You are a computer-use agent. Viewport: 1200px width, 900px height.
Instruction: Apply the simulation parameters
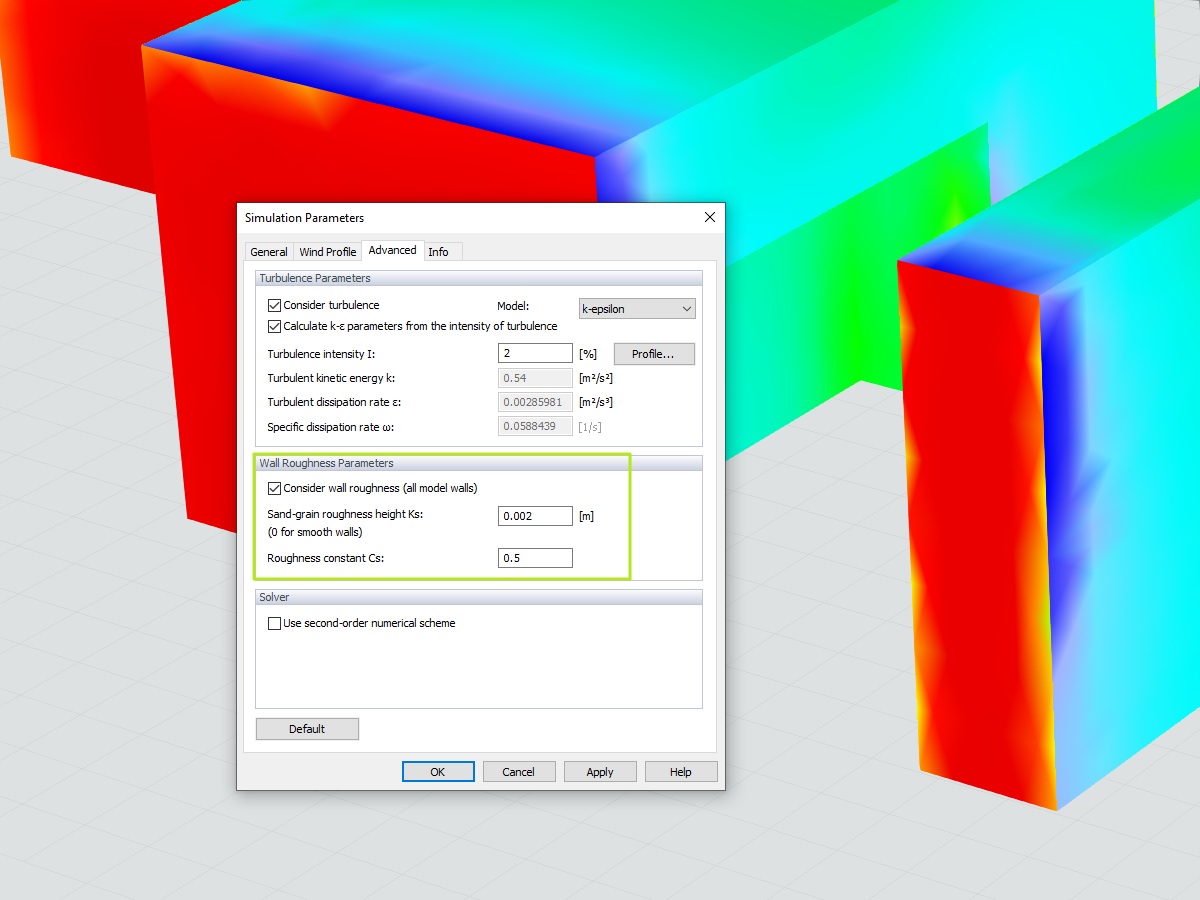600,771
